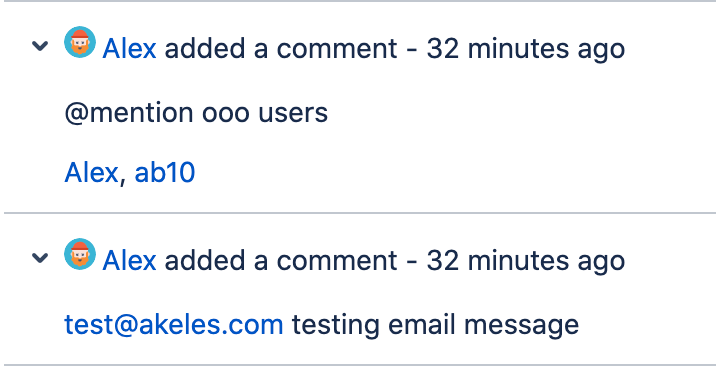Open the test@akeles.com email link
Image resolution: width=716 pixels, height=366 pixels.
click(174, 325)
